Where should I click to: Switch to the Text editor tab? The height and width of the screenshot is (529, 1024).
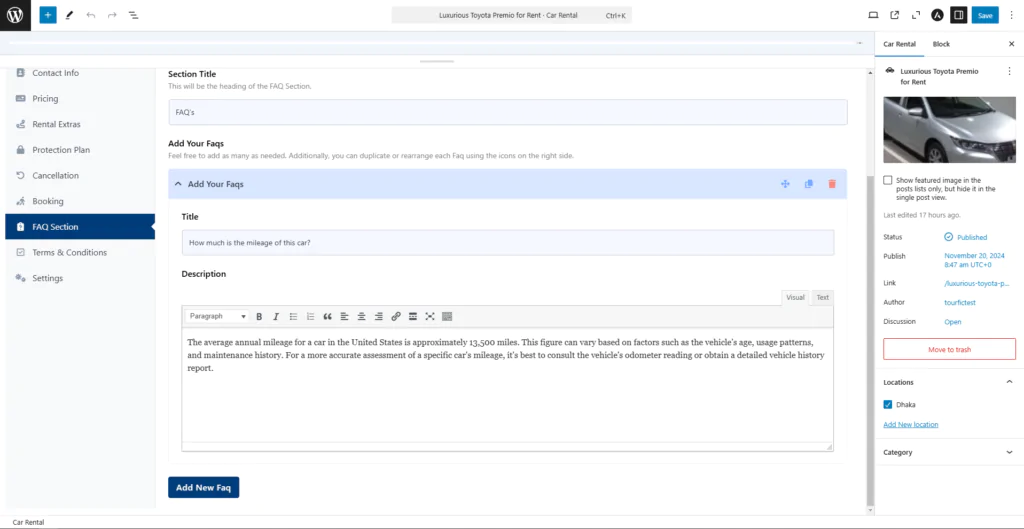point(822,297)
